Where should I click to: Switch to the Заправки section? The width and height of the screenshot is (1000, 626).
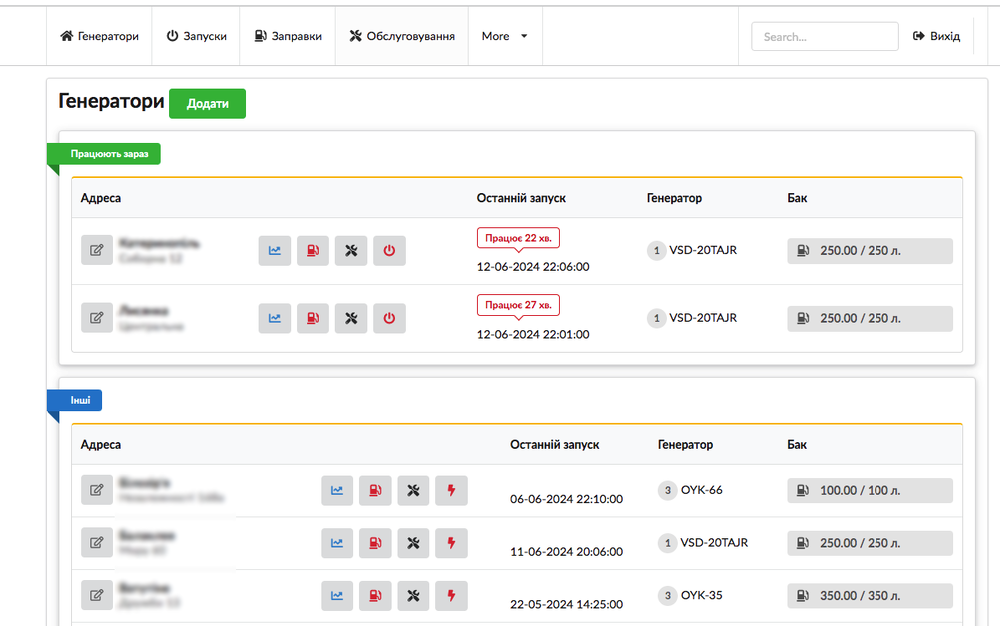(288, 36)
